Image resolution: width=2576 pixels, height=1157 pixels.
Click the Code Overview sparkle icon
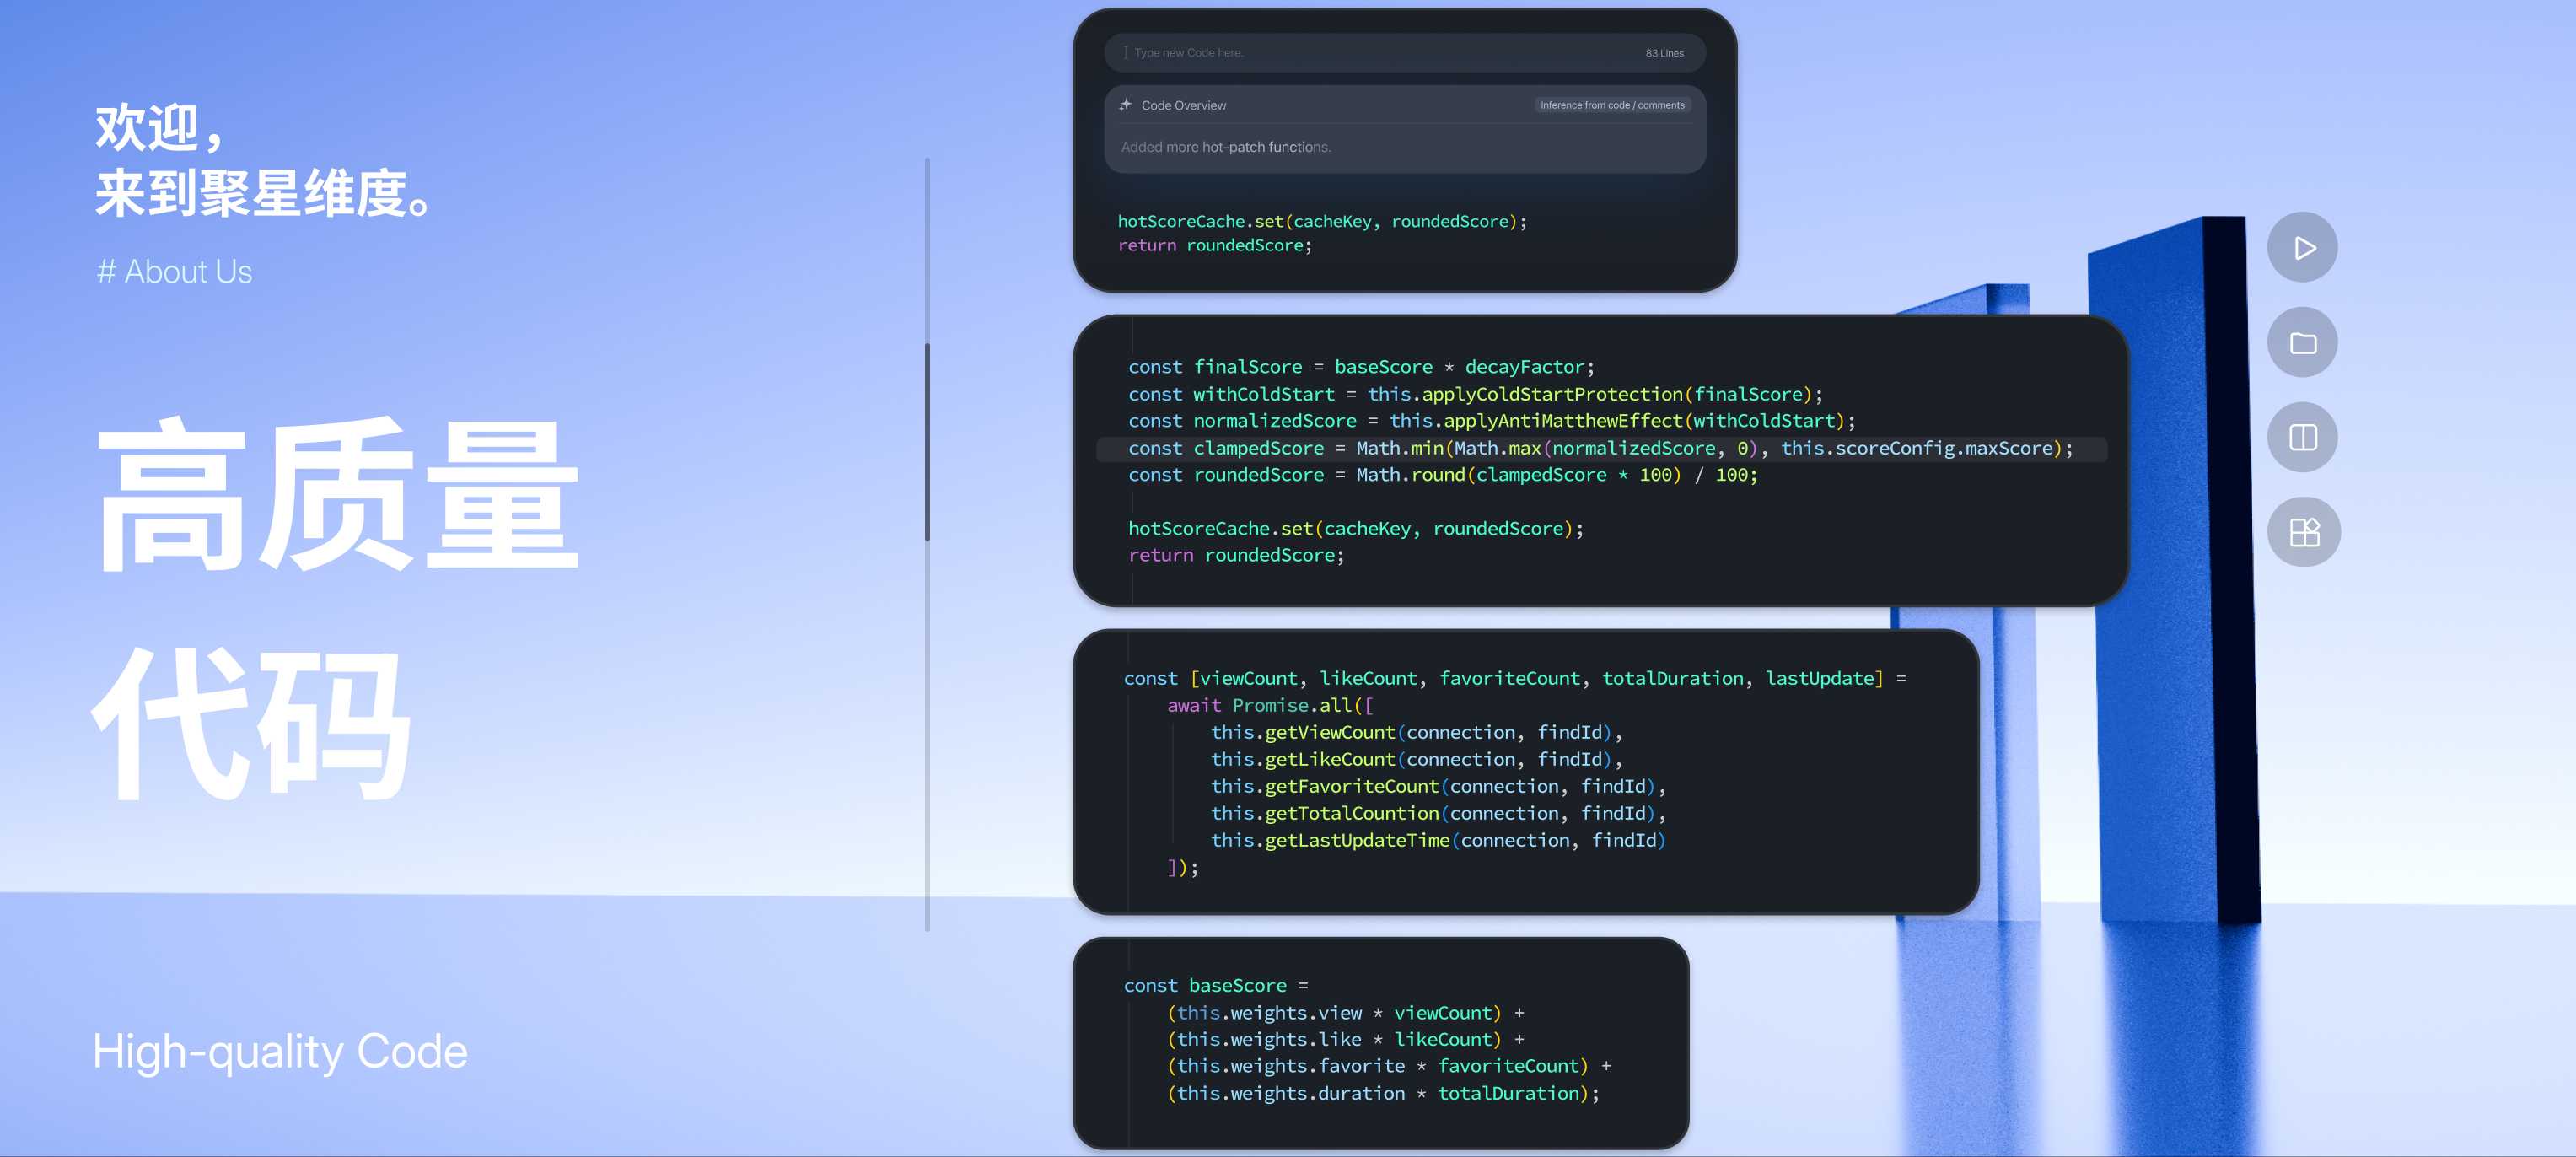click(x=1125, y=105)
